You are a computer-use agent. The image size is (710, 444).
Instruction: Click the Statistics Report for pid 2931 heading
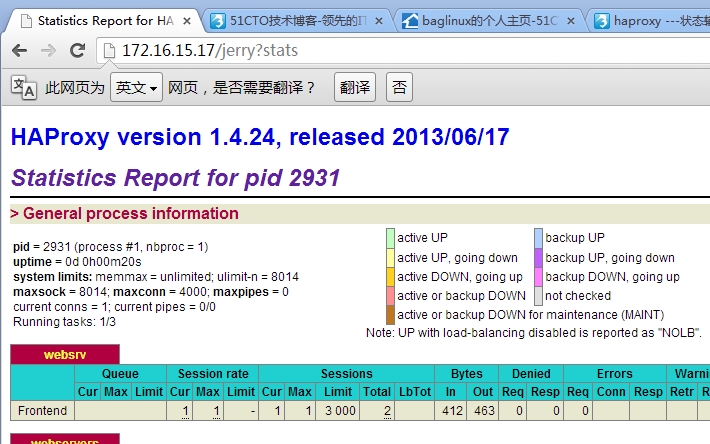coord(176,177)
